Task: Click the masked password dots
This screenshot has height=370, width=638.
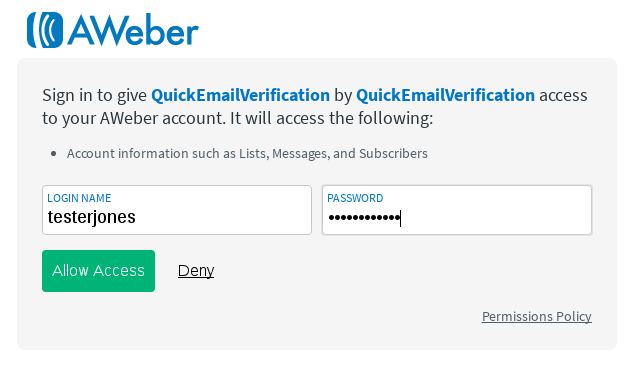Action: [364, 218]
